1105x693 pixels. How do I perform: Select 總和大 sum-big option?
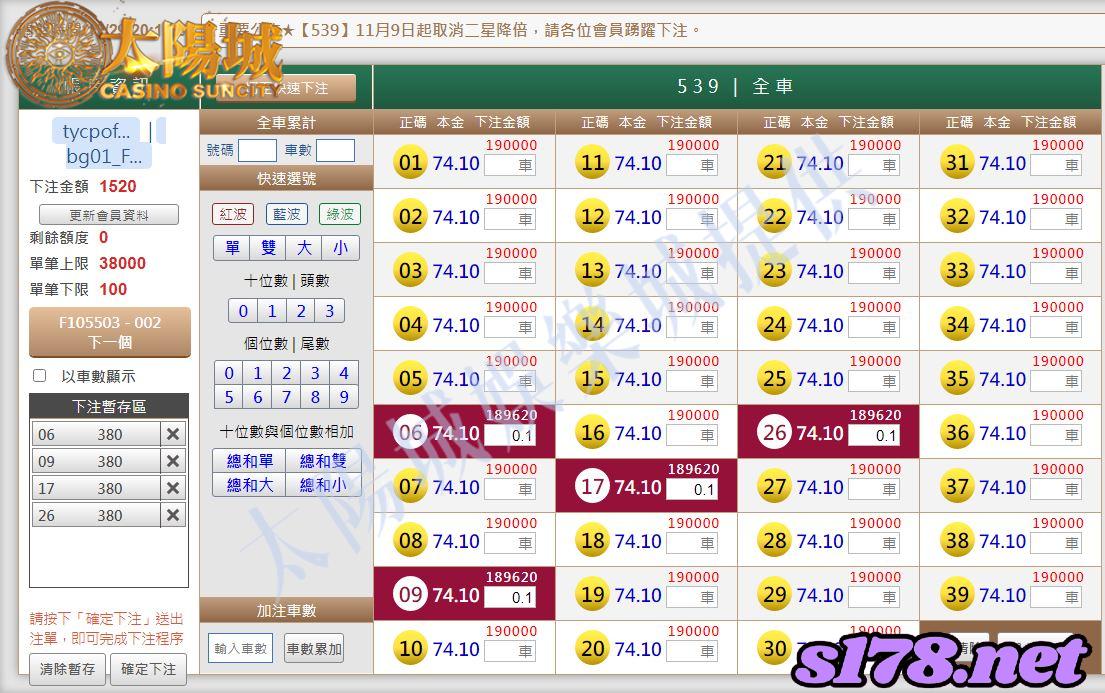click(249, 485)
